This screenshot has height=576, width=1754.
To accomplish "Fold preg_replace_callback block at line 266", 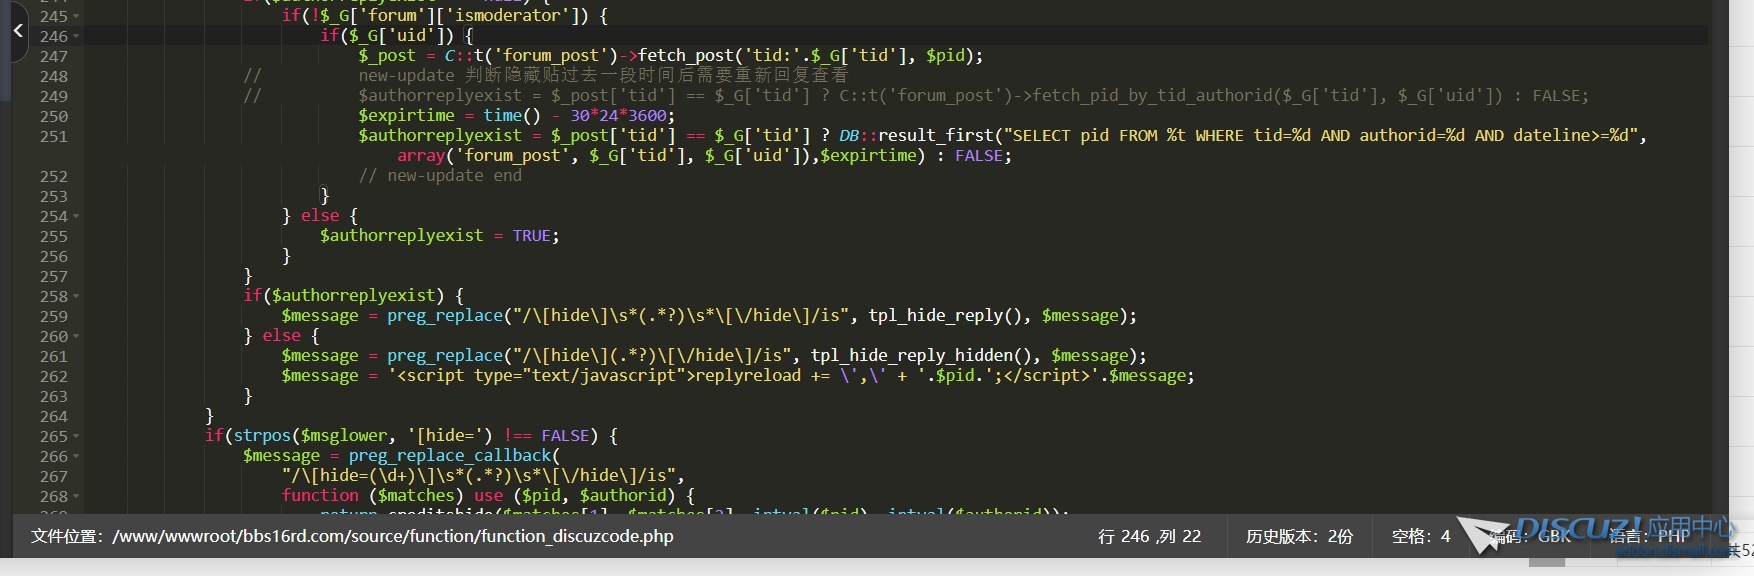I will coord(77,457).
